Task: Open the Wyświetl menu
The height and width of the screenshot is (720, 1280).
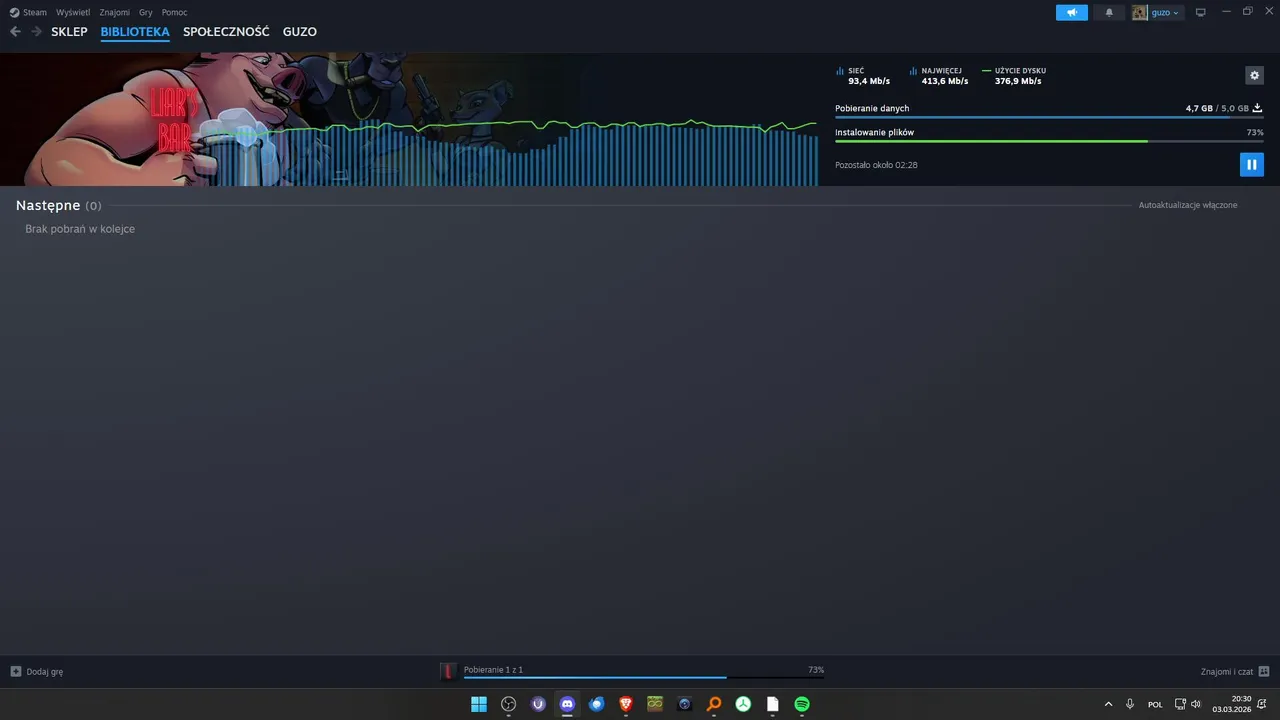Action: [x=73, y=12]
